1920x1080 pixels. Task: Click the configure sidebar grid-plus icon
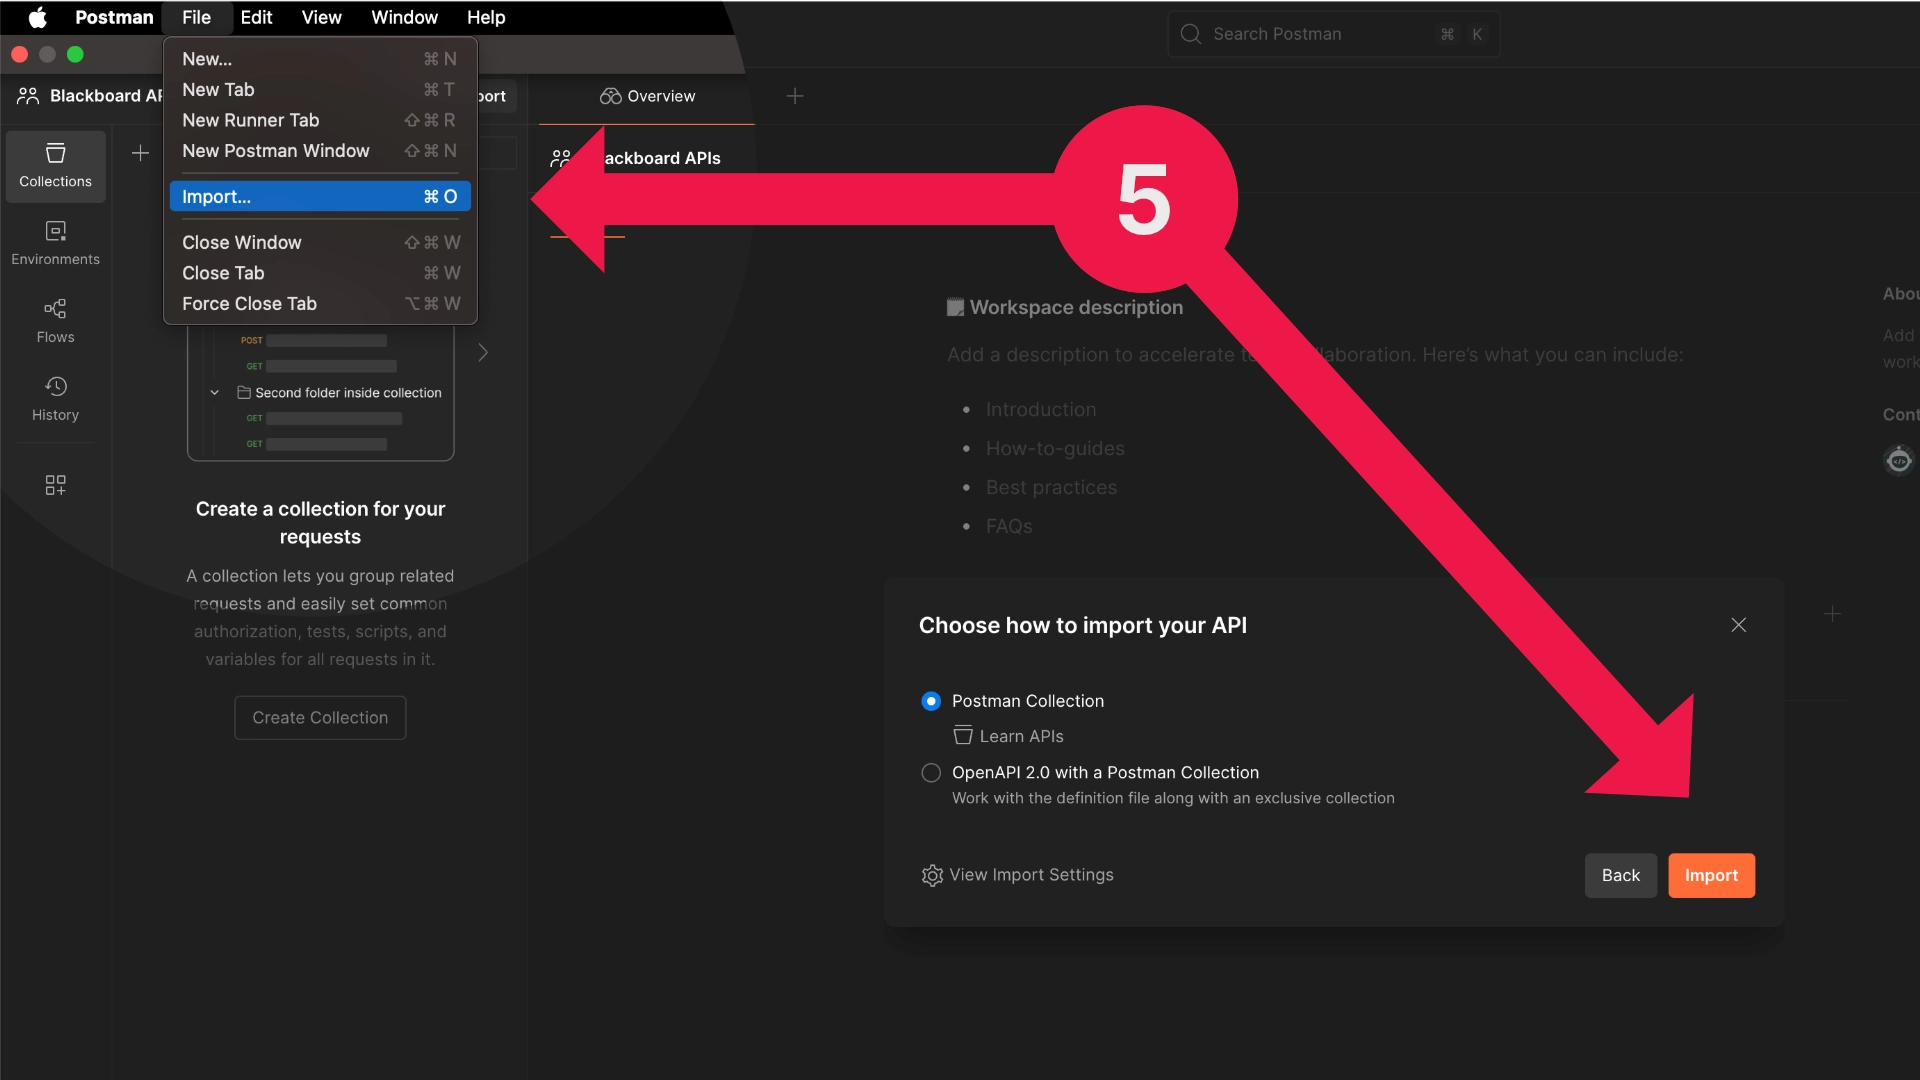(55, 485)
